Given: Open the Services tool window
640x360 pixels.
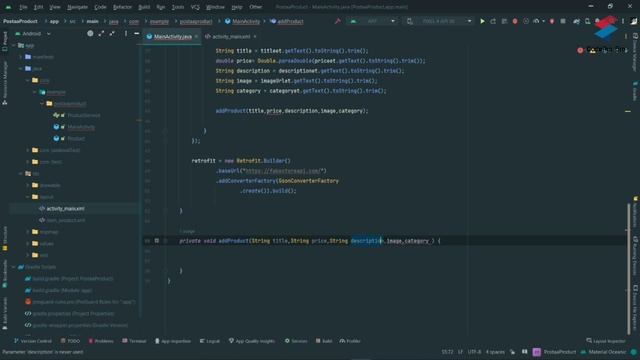Looking at the screenshot, I should coord(296,341).
